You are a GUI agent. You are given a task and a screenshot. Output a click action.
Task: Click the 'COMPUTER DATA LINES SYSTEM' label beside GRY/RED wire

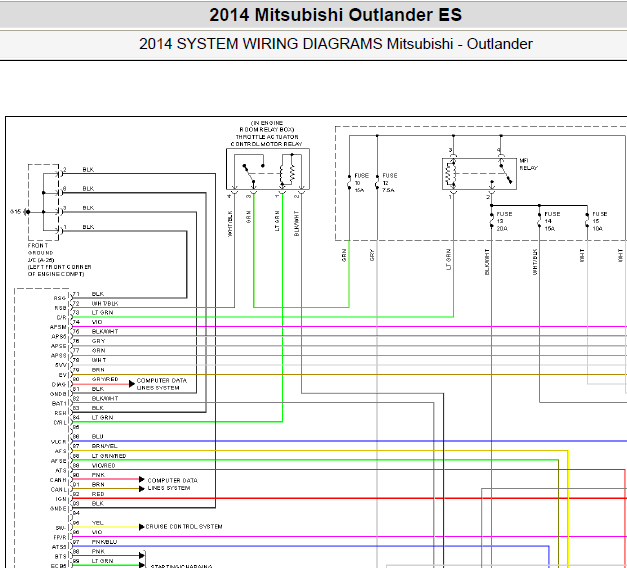162,384
